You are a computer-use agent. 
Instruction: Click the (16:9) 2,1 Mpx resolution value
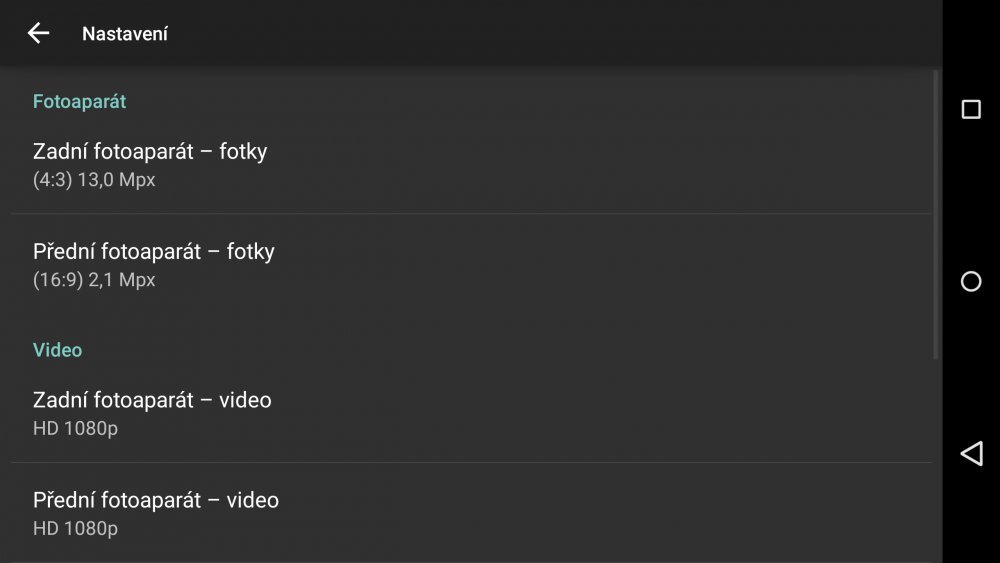click(94, 281)
